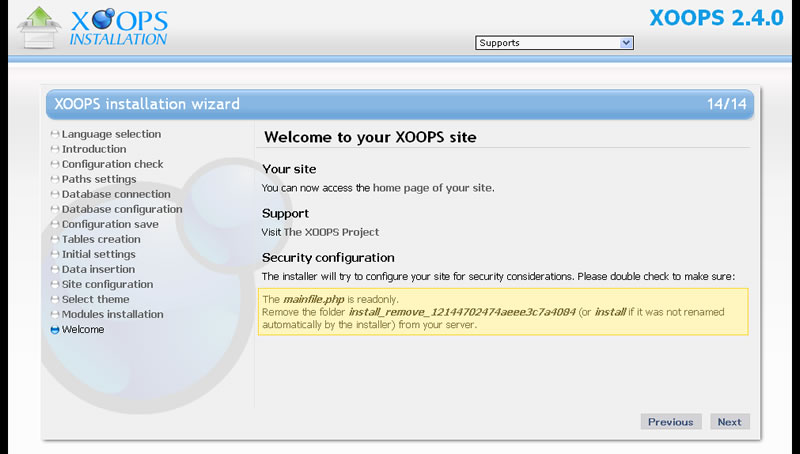Open the home page of your site link
800x454 pixels.
432,188
